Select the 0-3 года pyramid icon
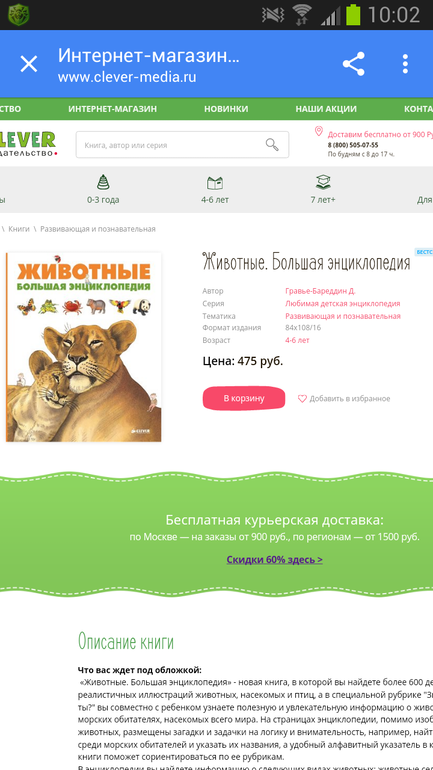This screenshot has width=433, height=770. [103, 183]
